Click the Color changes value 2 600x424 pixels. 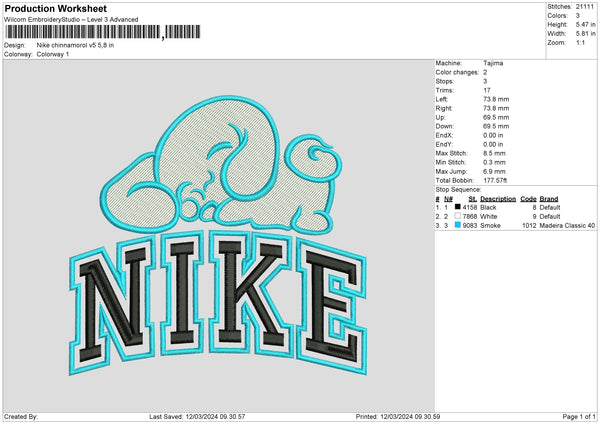(x=485, y=72)
